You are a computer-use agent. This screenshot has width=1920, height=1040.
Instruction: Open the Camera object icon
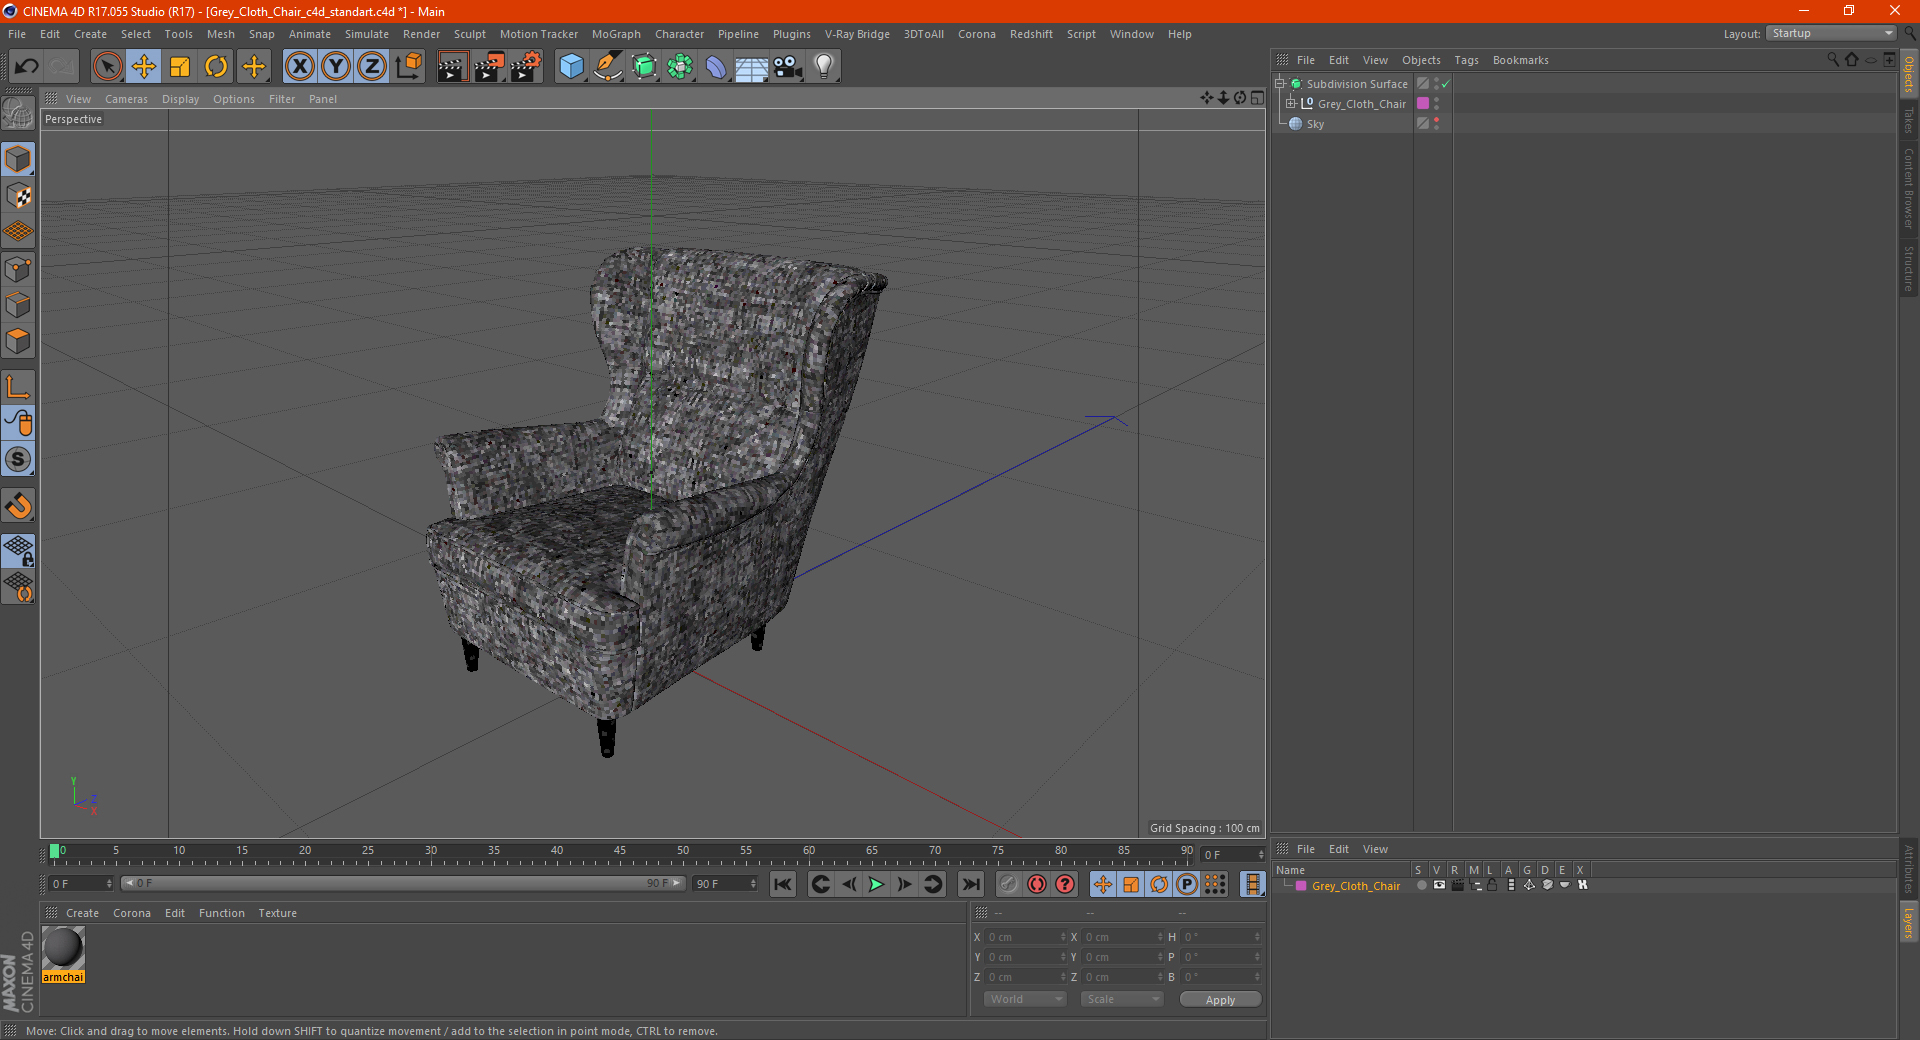788,67
